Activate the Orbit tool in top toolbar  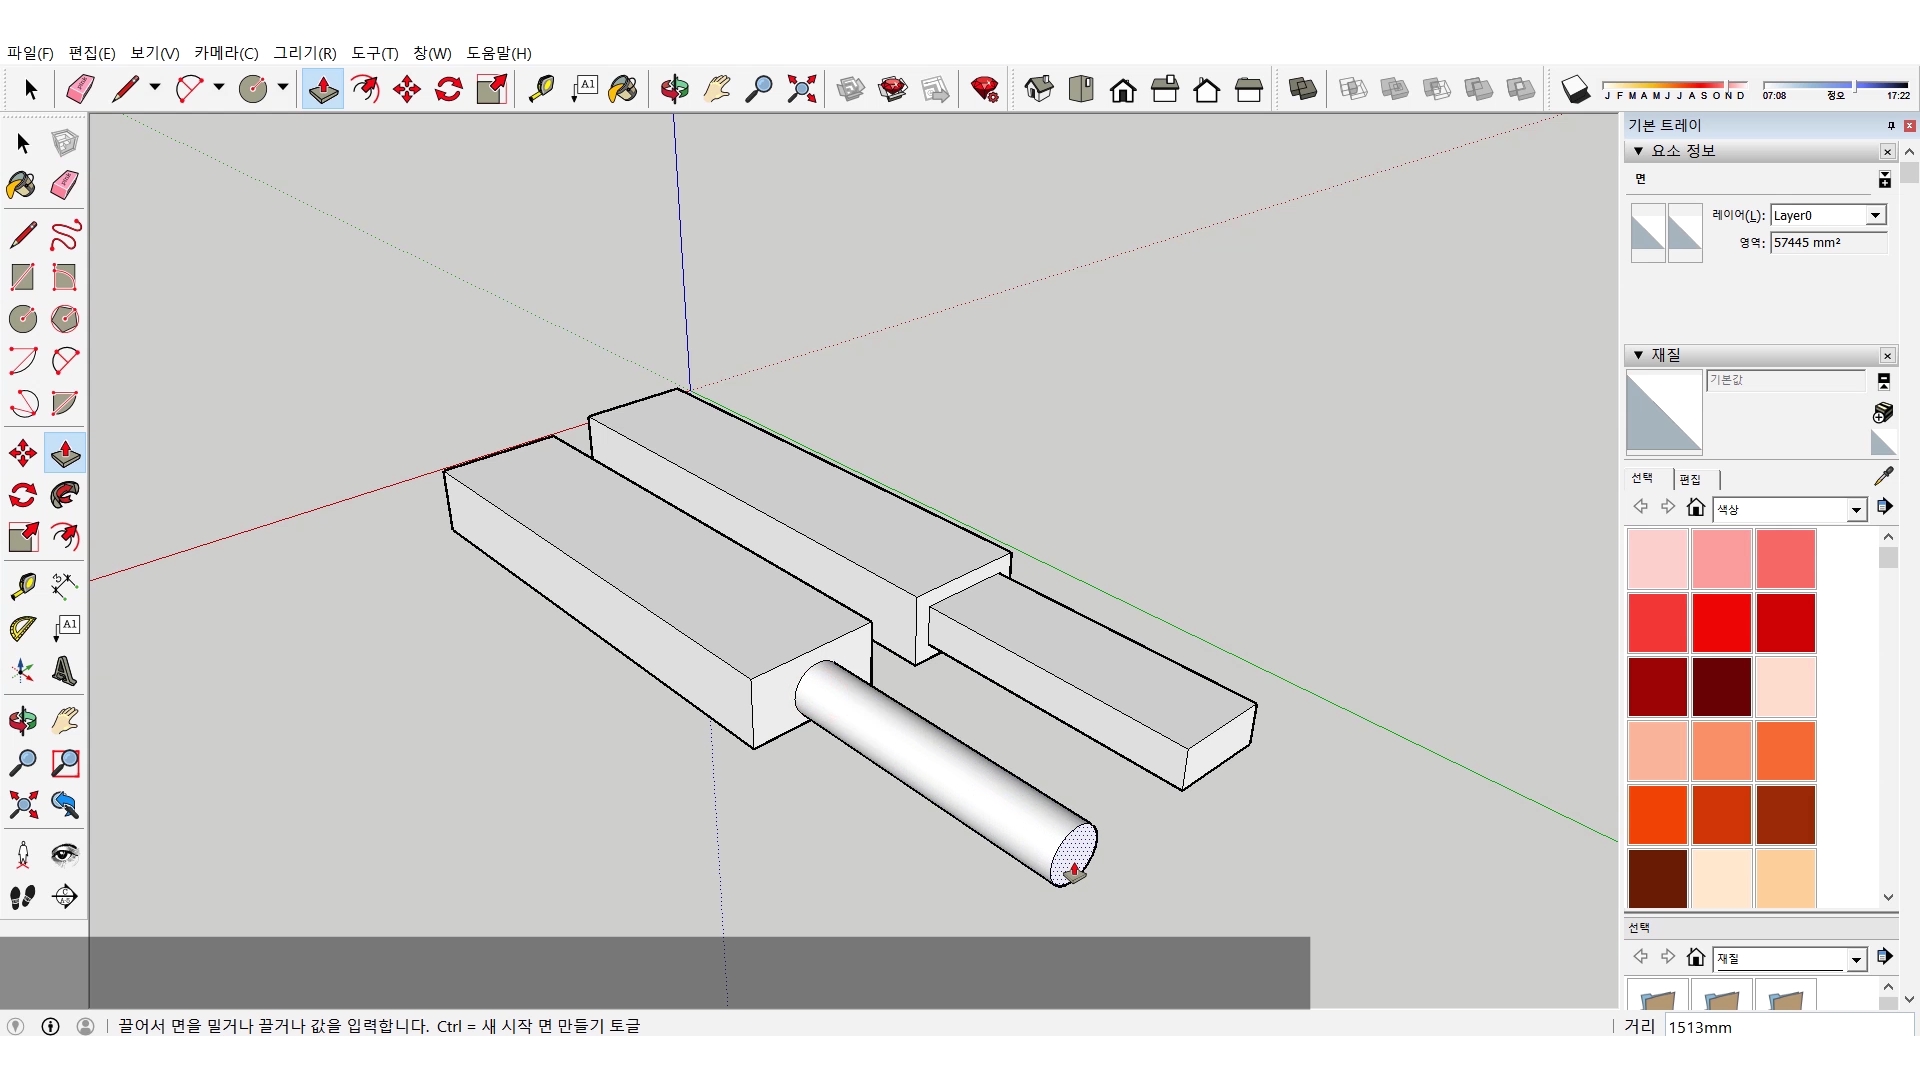point(674,89)
